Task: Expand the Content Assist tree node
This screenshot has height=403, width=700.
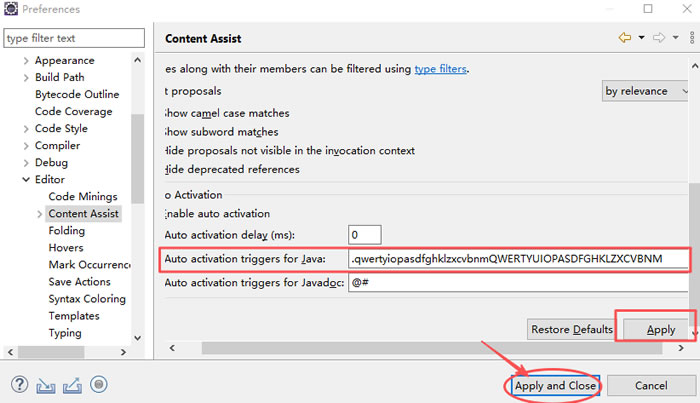Action: [x=40, y=214]
